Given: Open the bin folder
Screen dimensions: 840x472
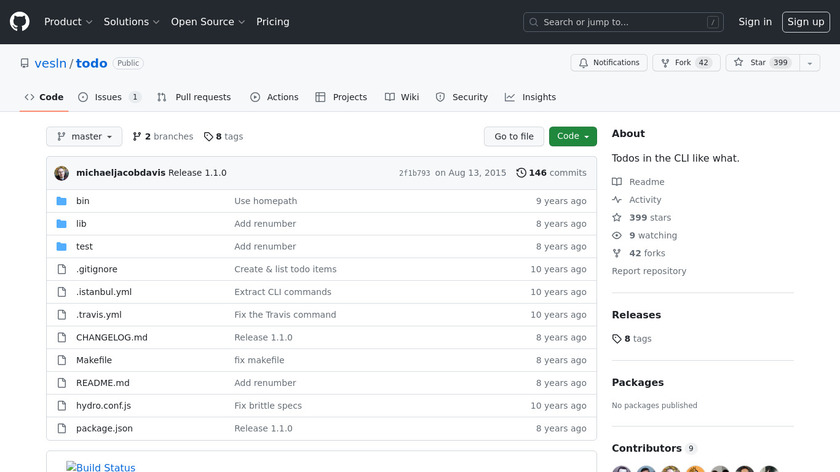Looking at the screenshot, I should (x=83, y=201).
